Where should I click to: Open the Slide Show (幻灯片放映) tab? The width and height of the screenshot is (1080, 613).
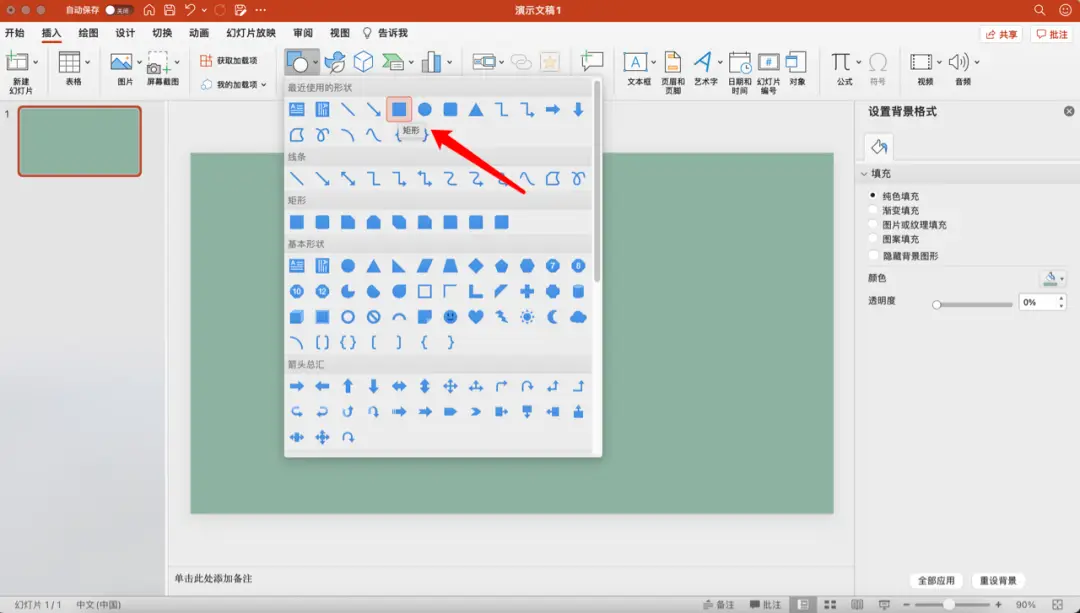coord(251,32)
